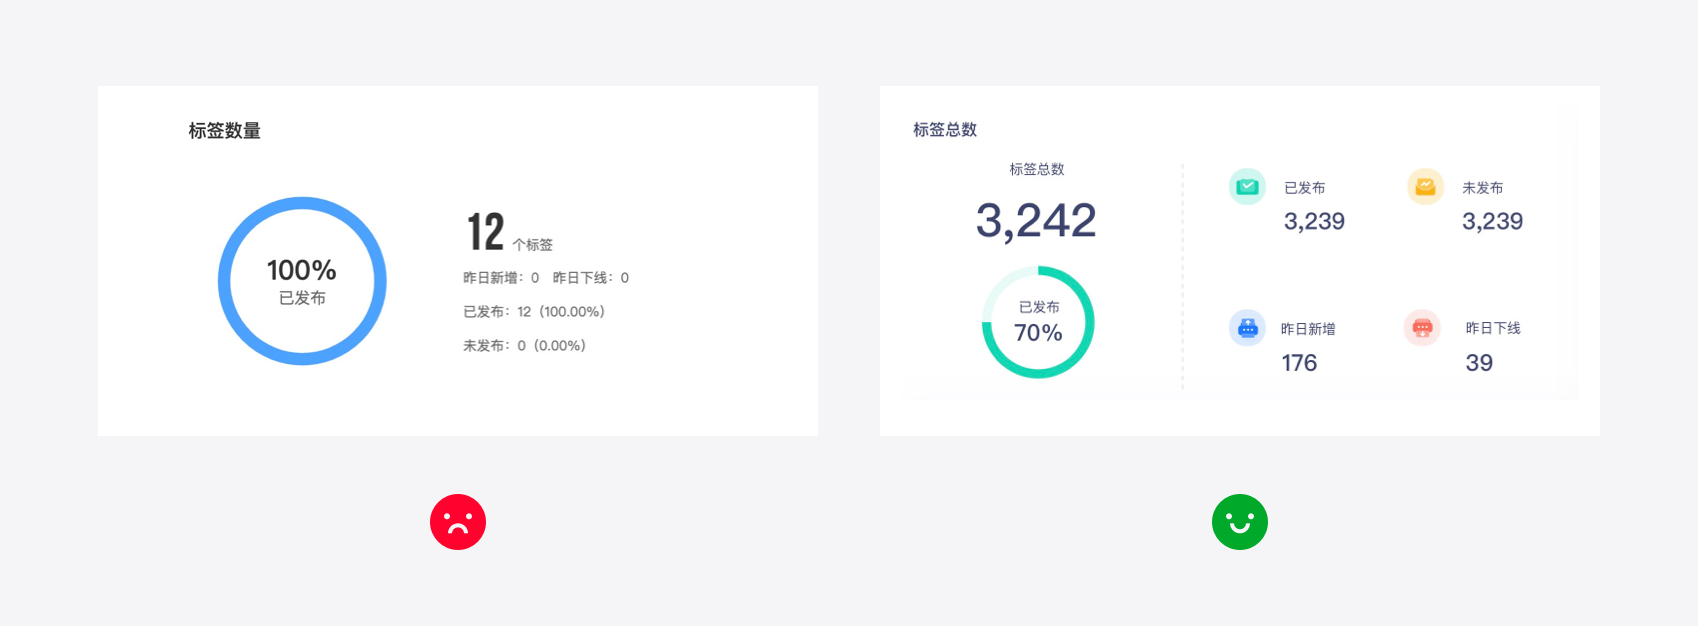Click the 未发布: 0 (0.00%) line
This screenshot has height=626, width=1698.
(524, 346)
